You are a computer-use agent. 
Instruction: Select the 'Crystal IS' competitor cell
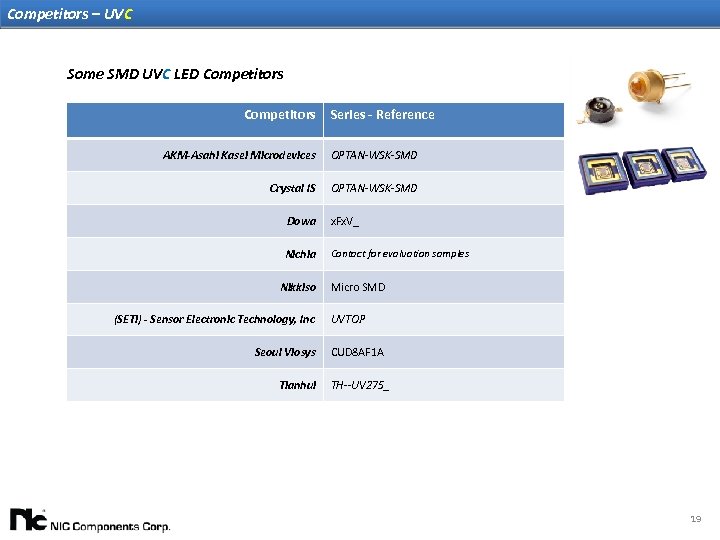[195, 188]
